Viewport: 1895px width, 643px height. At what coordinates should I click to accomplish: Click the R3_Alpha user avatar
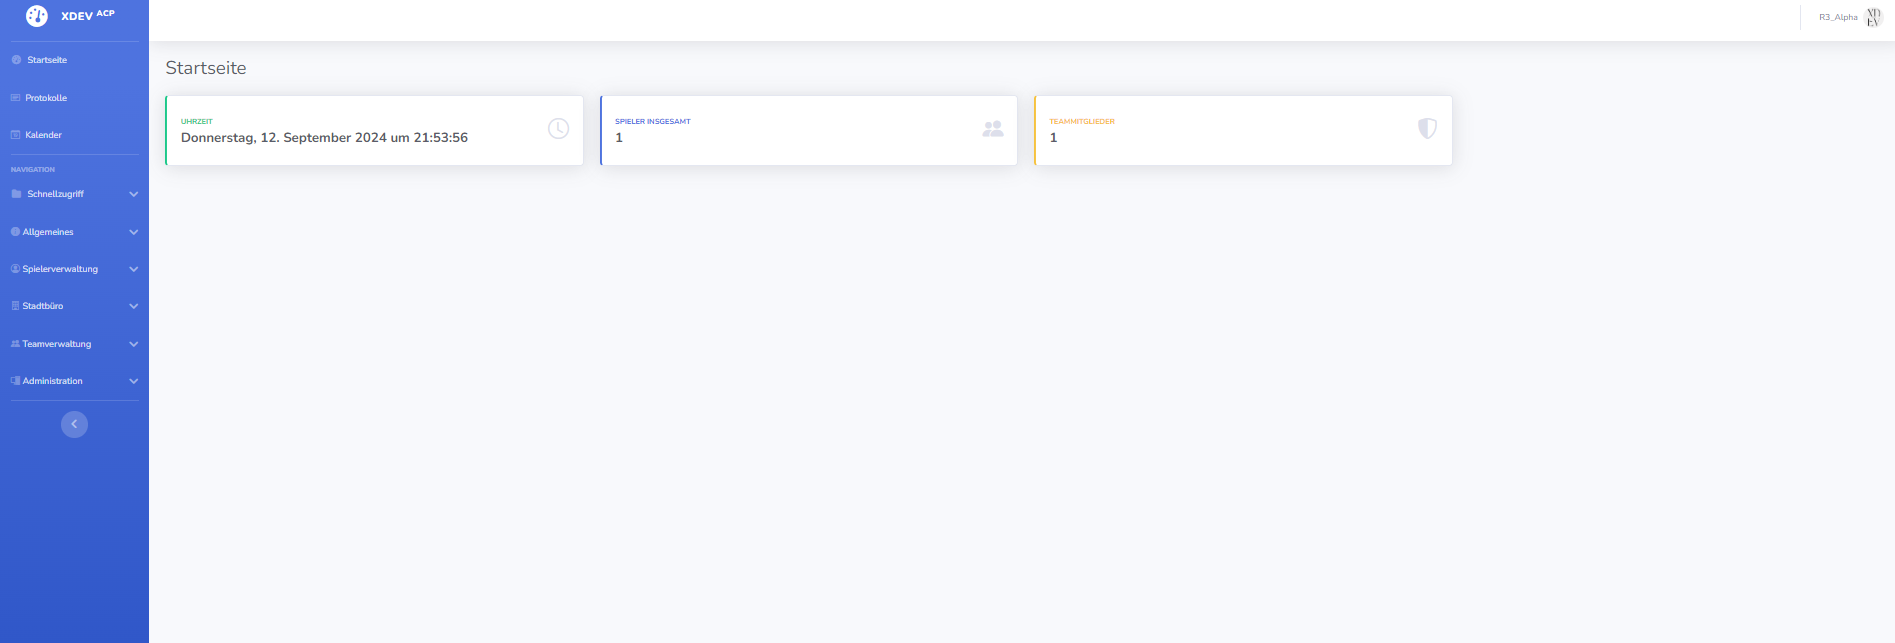tap(1873, 17)
